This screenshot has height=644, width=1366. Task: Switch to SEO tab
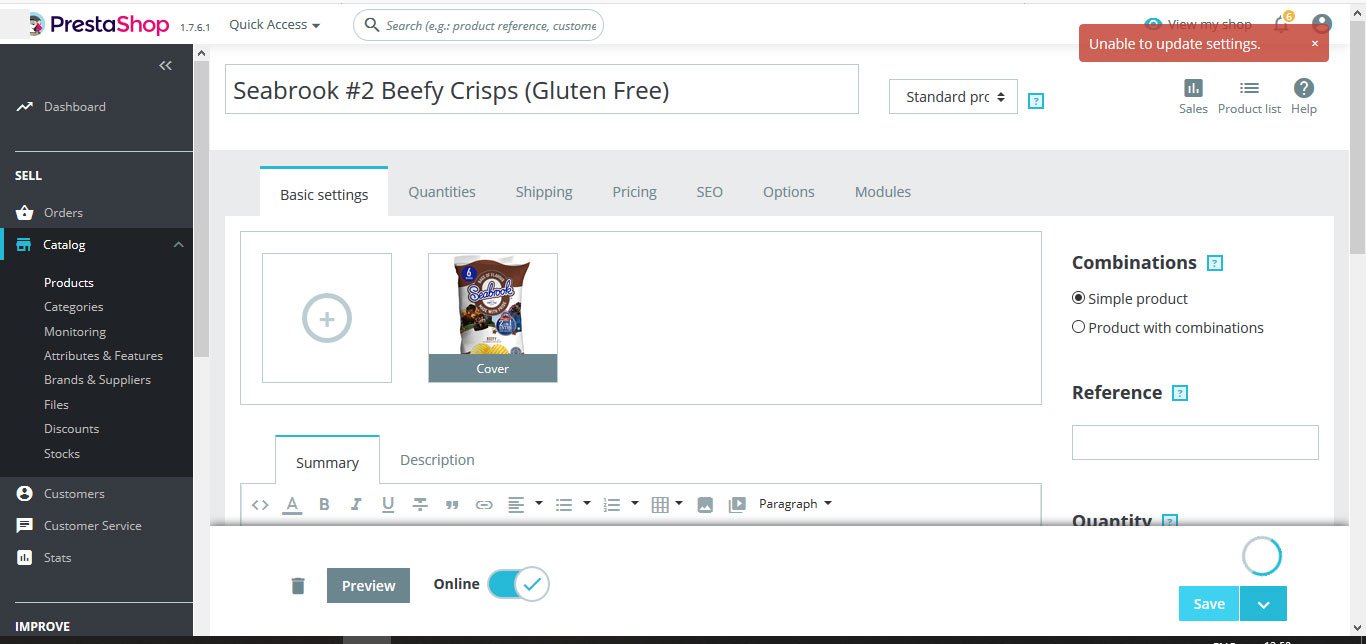(x=709, y=192)
